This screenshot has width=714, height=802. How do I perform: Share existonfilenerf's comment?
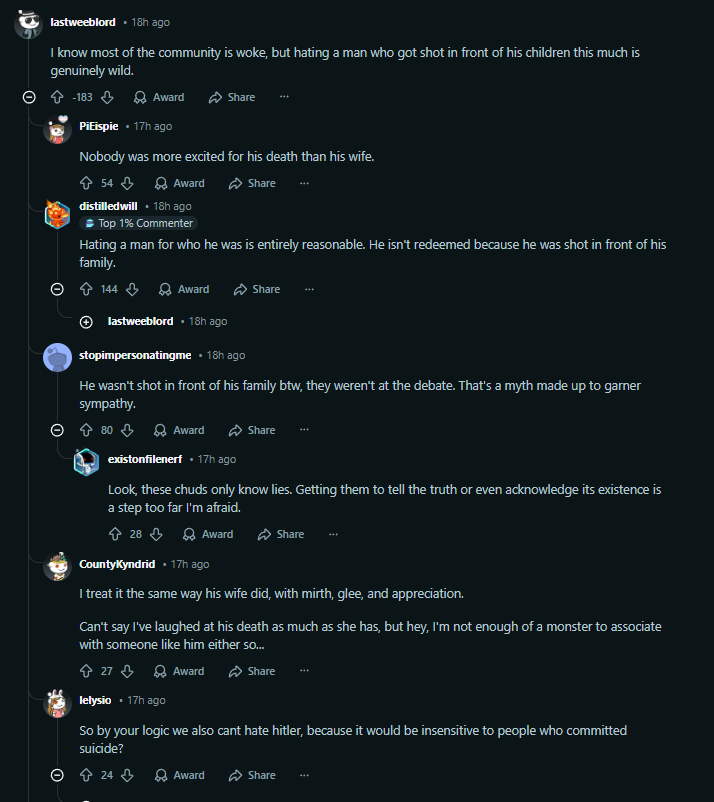pos(281,534)
